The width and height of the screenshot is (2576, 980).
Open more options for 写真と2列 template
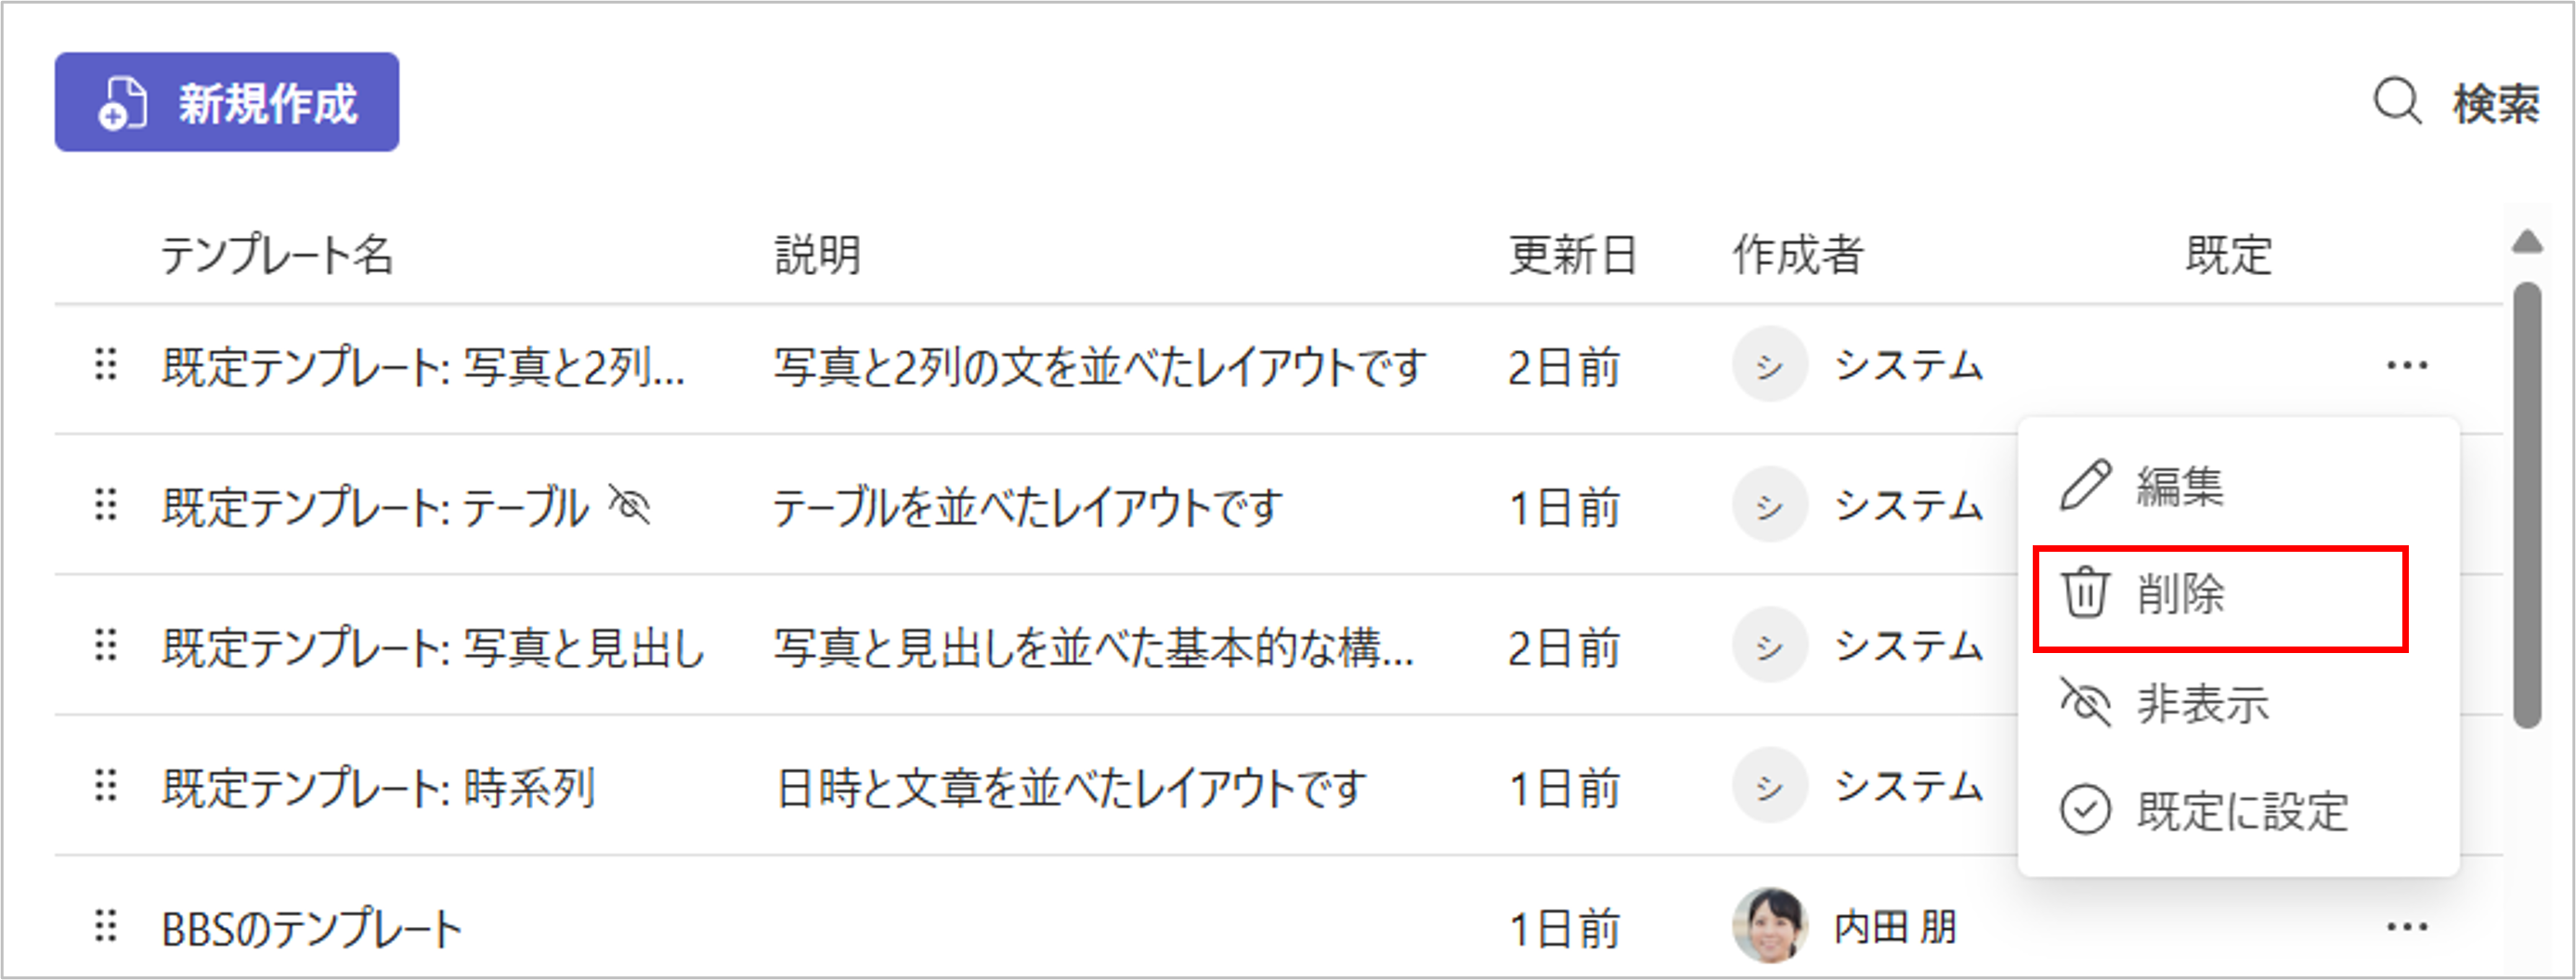[x=2406, y=365]
